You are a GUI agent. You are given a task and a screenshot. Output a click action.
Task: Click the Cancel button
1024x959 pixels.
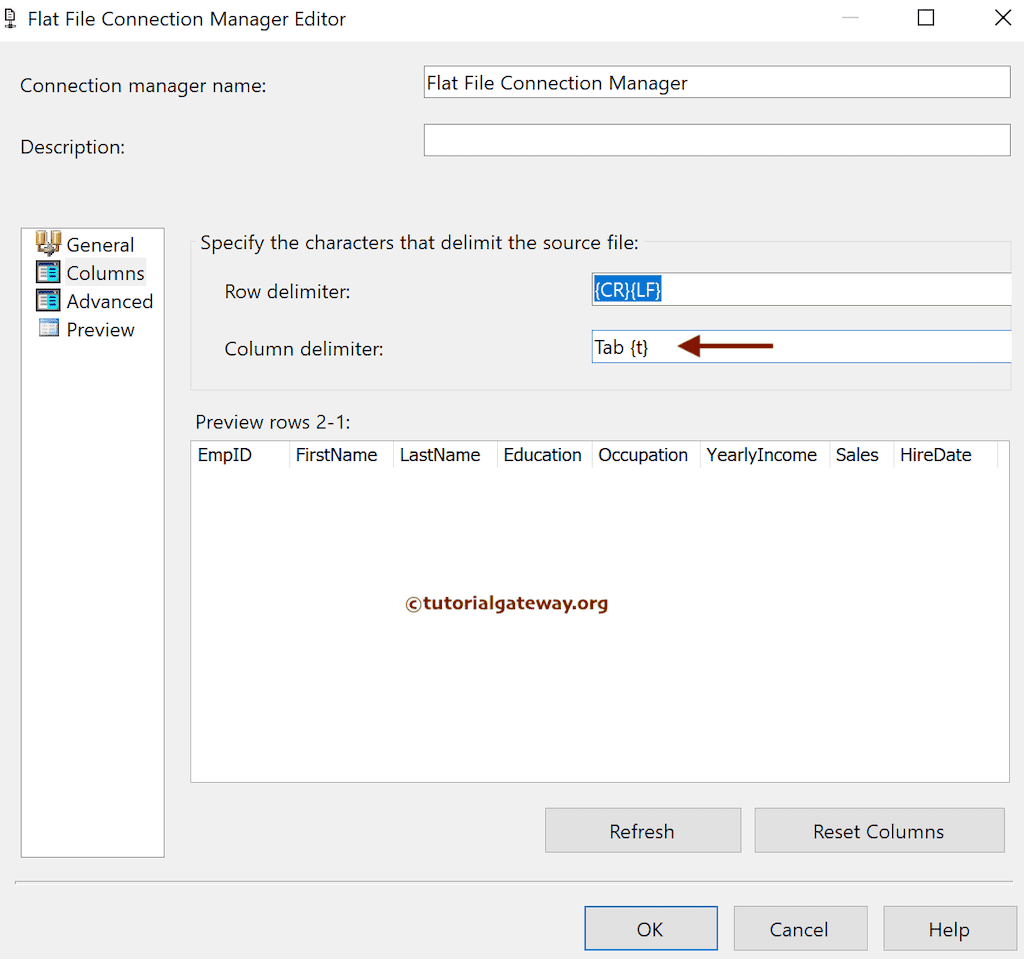point(800,928)
